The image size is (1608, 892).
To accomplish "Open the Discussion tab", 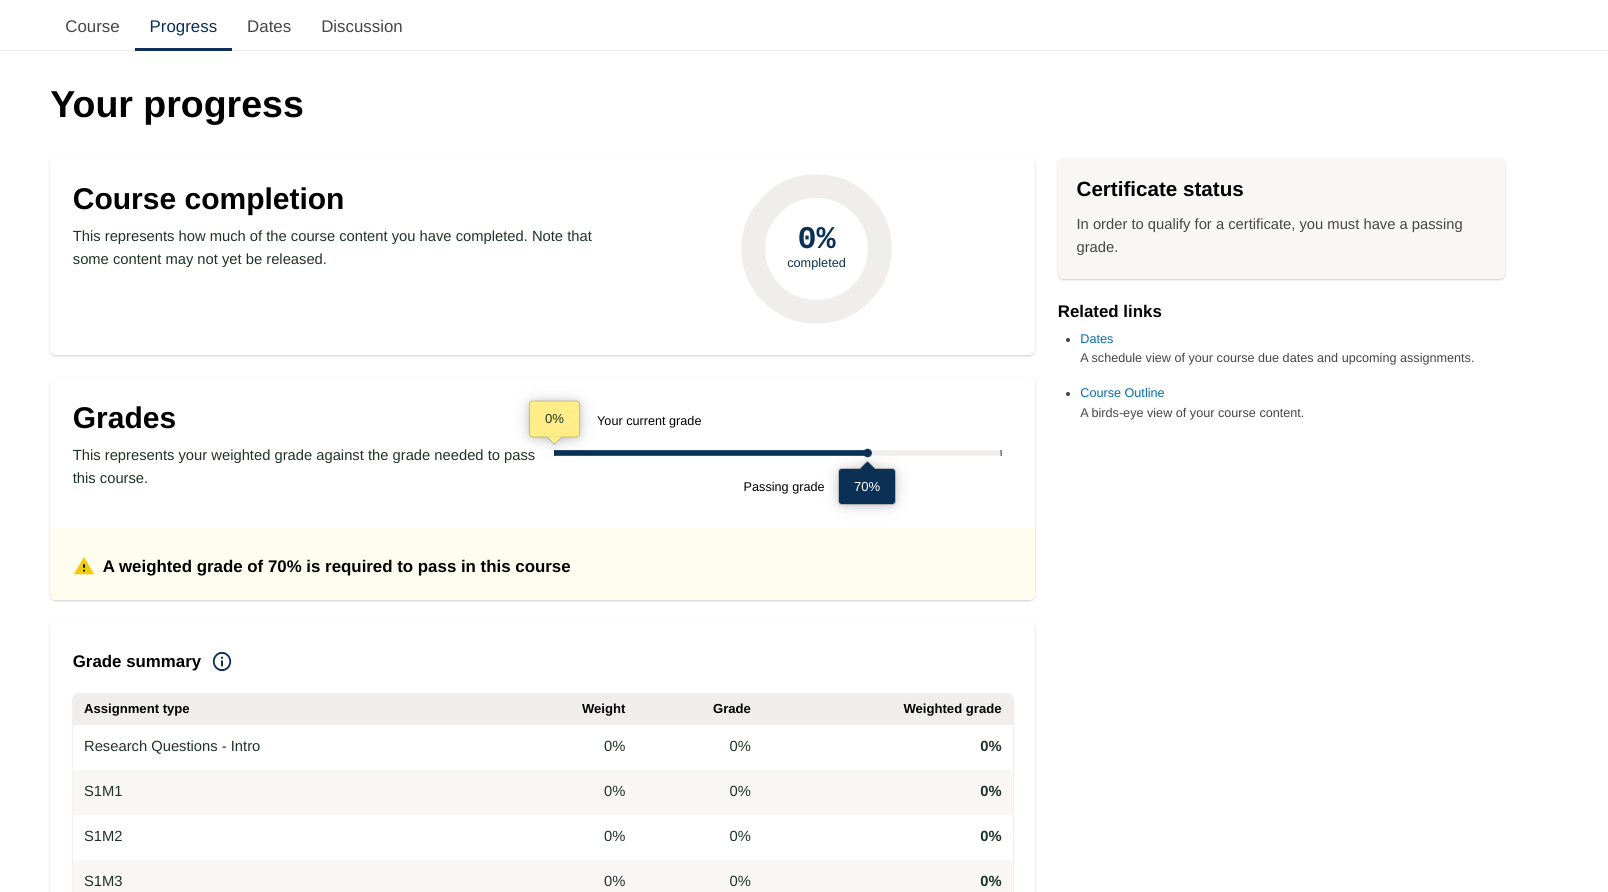I will point(361,27).
